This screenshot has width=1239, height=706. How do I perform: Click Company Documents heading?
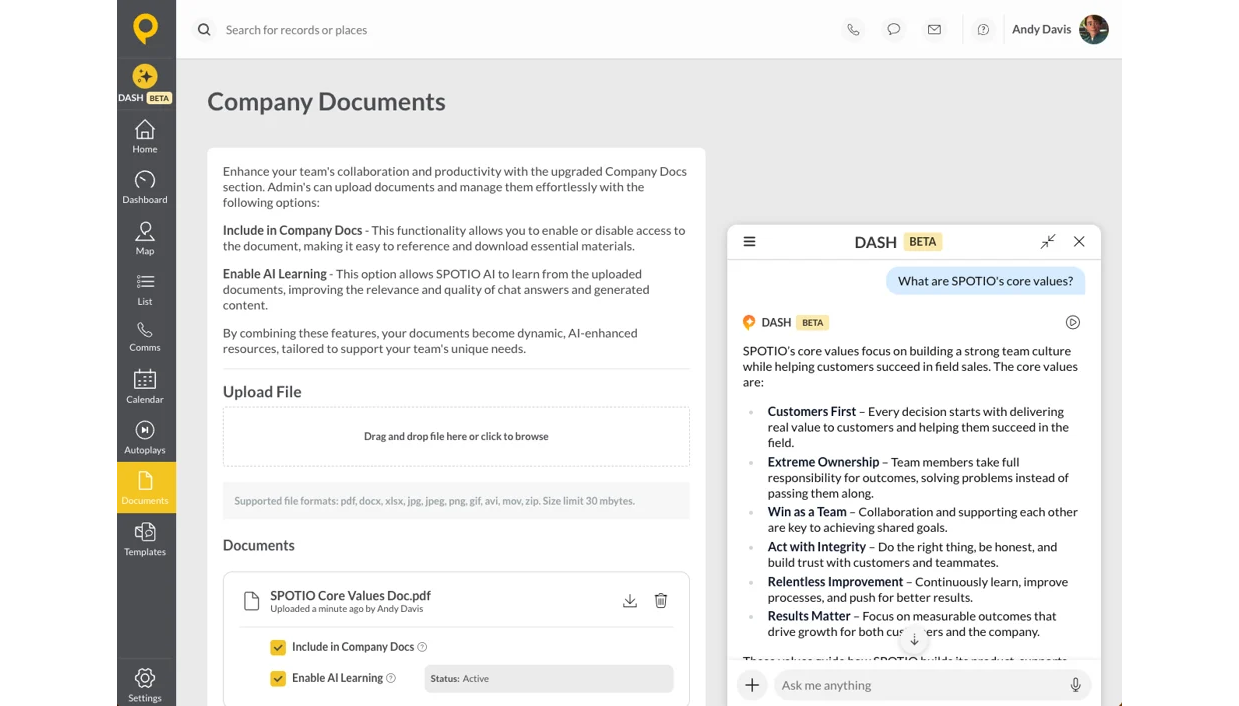[x=326, y=101]
